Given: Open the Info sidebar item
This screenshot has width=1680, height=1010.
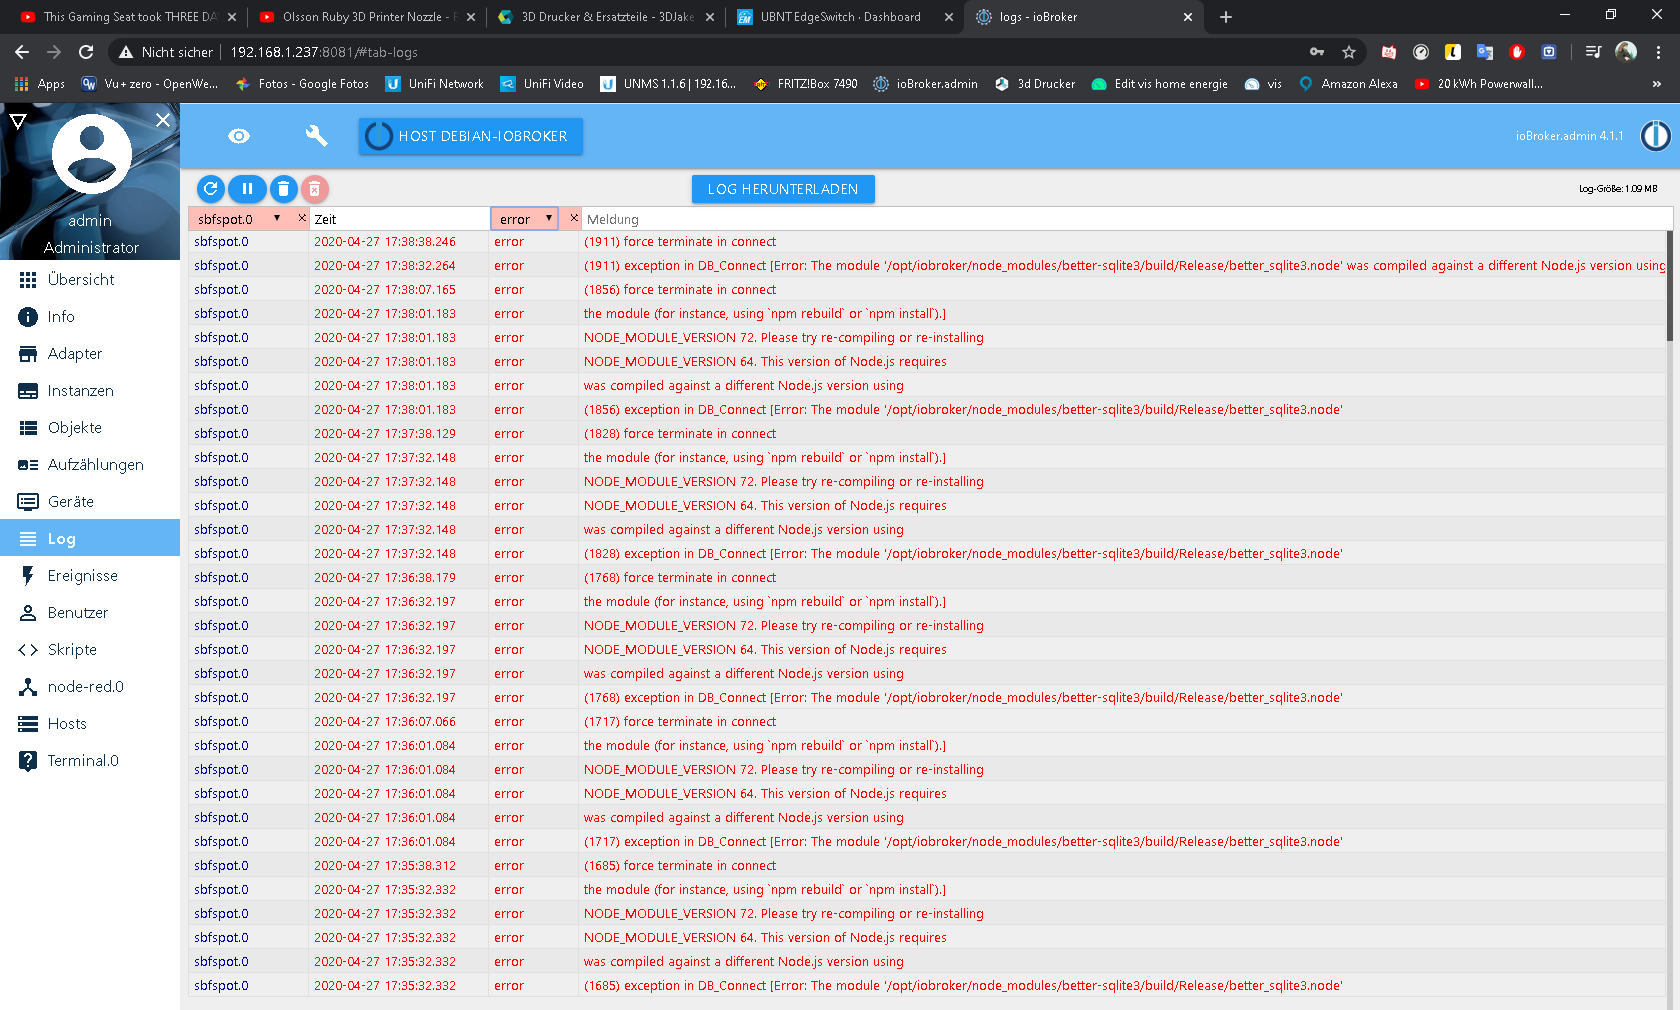Looking at the screenshot, I should pos(90,317).
